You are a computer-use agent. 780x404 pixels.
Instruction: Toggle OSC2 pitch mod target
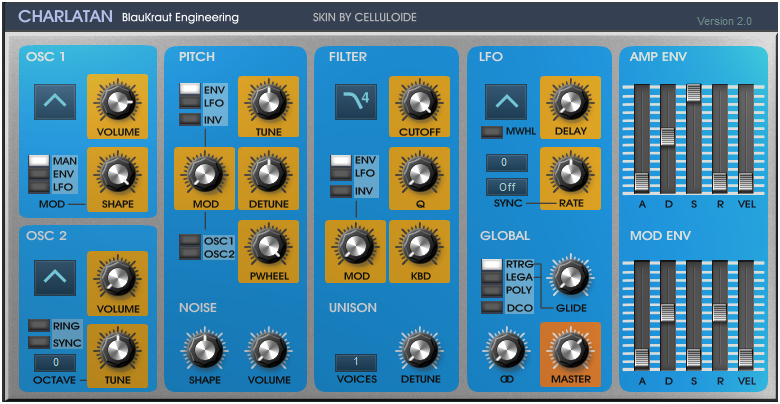[190, 253]
